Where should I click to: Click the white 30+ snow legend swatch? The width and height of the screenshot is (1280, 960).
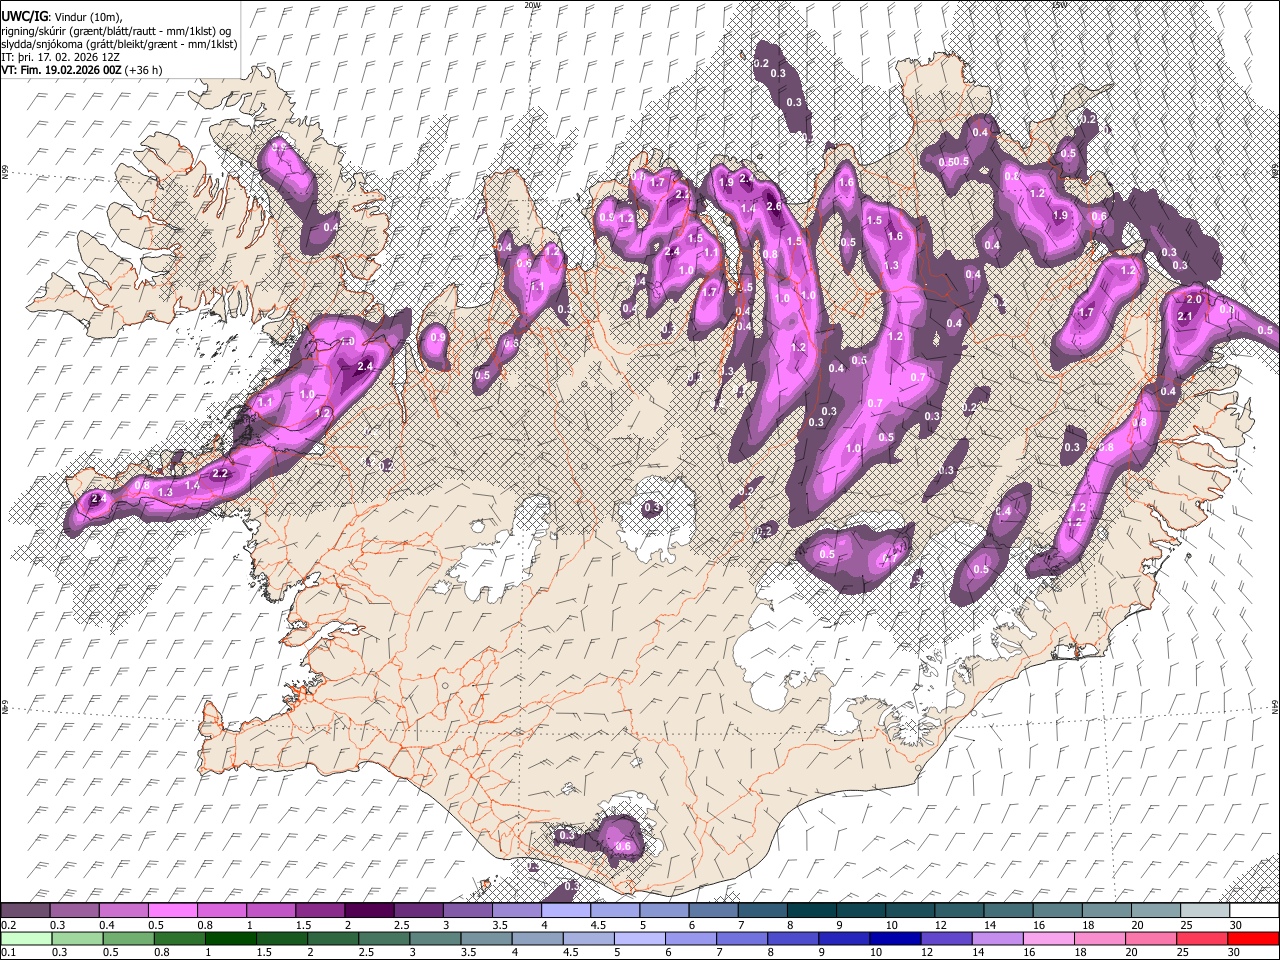coord(1254,911)
